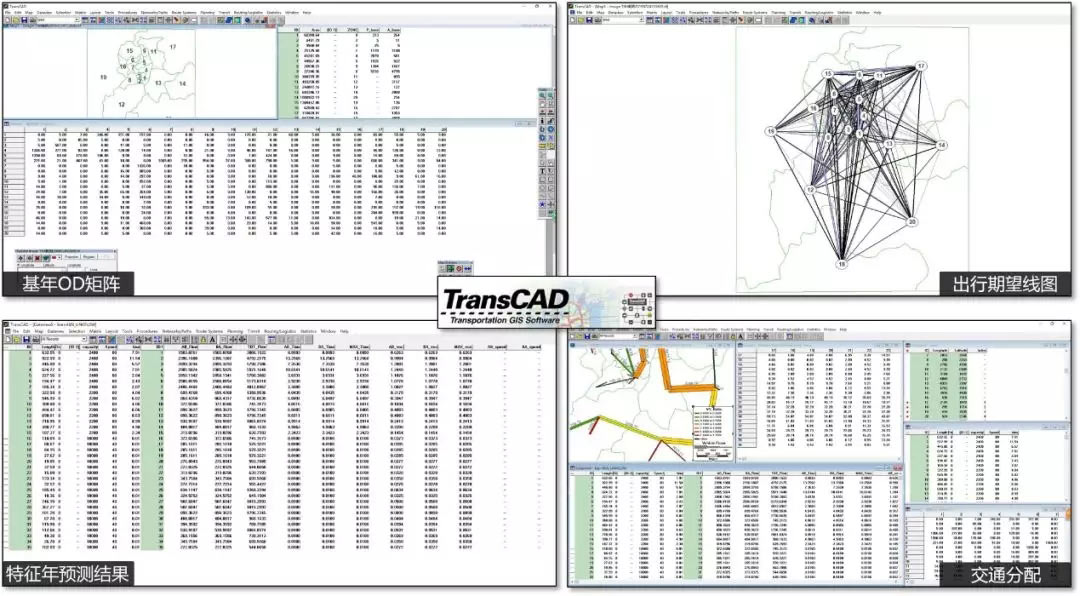Click New file icon in desire-line map window
Viewport: 1080px width, 596px height.
pos(573,21)
